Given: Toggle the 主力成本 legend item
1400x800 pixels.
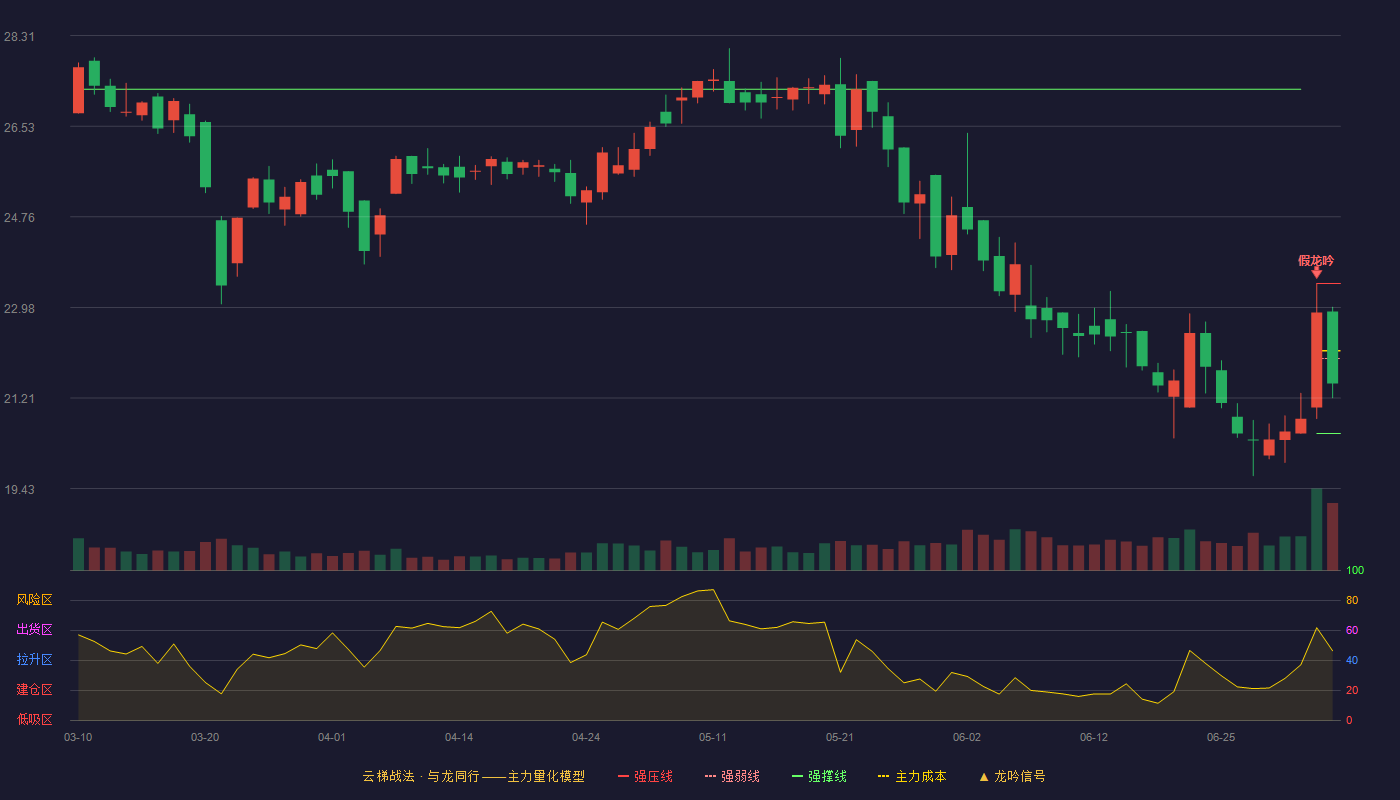Looking at the screenshot, I should (x=912, y=776).
